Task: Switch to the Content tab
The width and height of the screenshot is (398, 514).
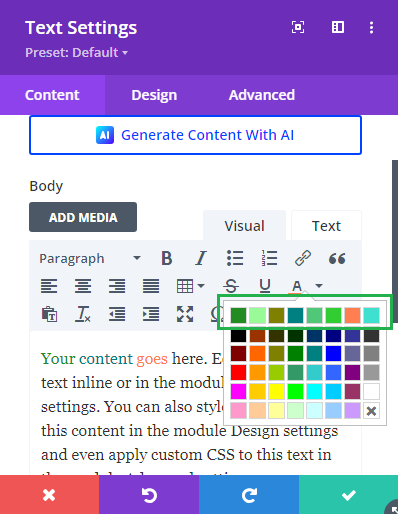Action: pyautogui.click(x=52, y=95)
